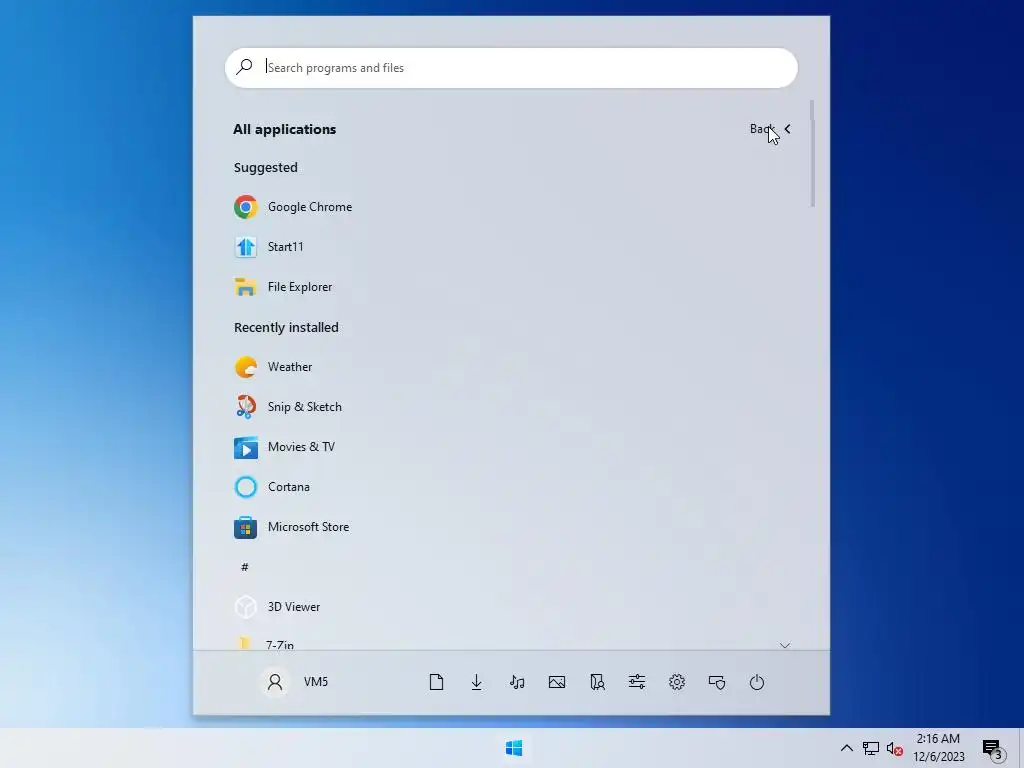Click the Documents shortcut icon
1024x768 pixels.
coord(436,682)
